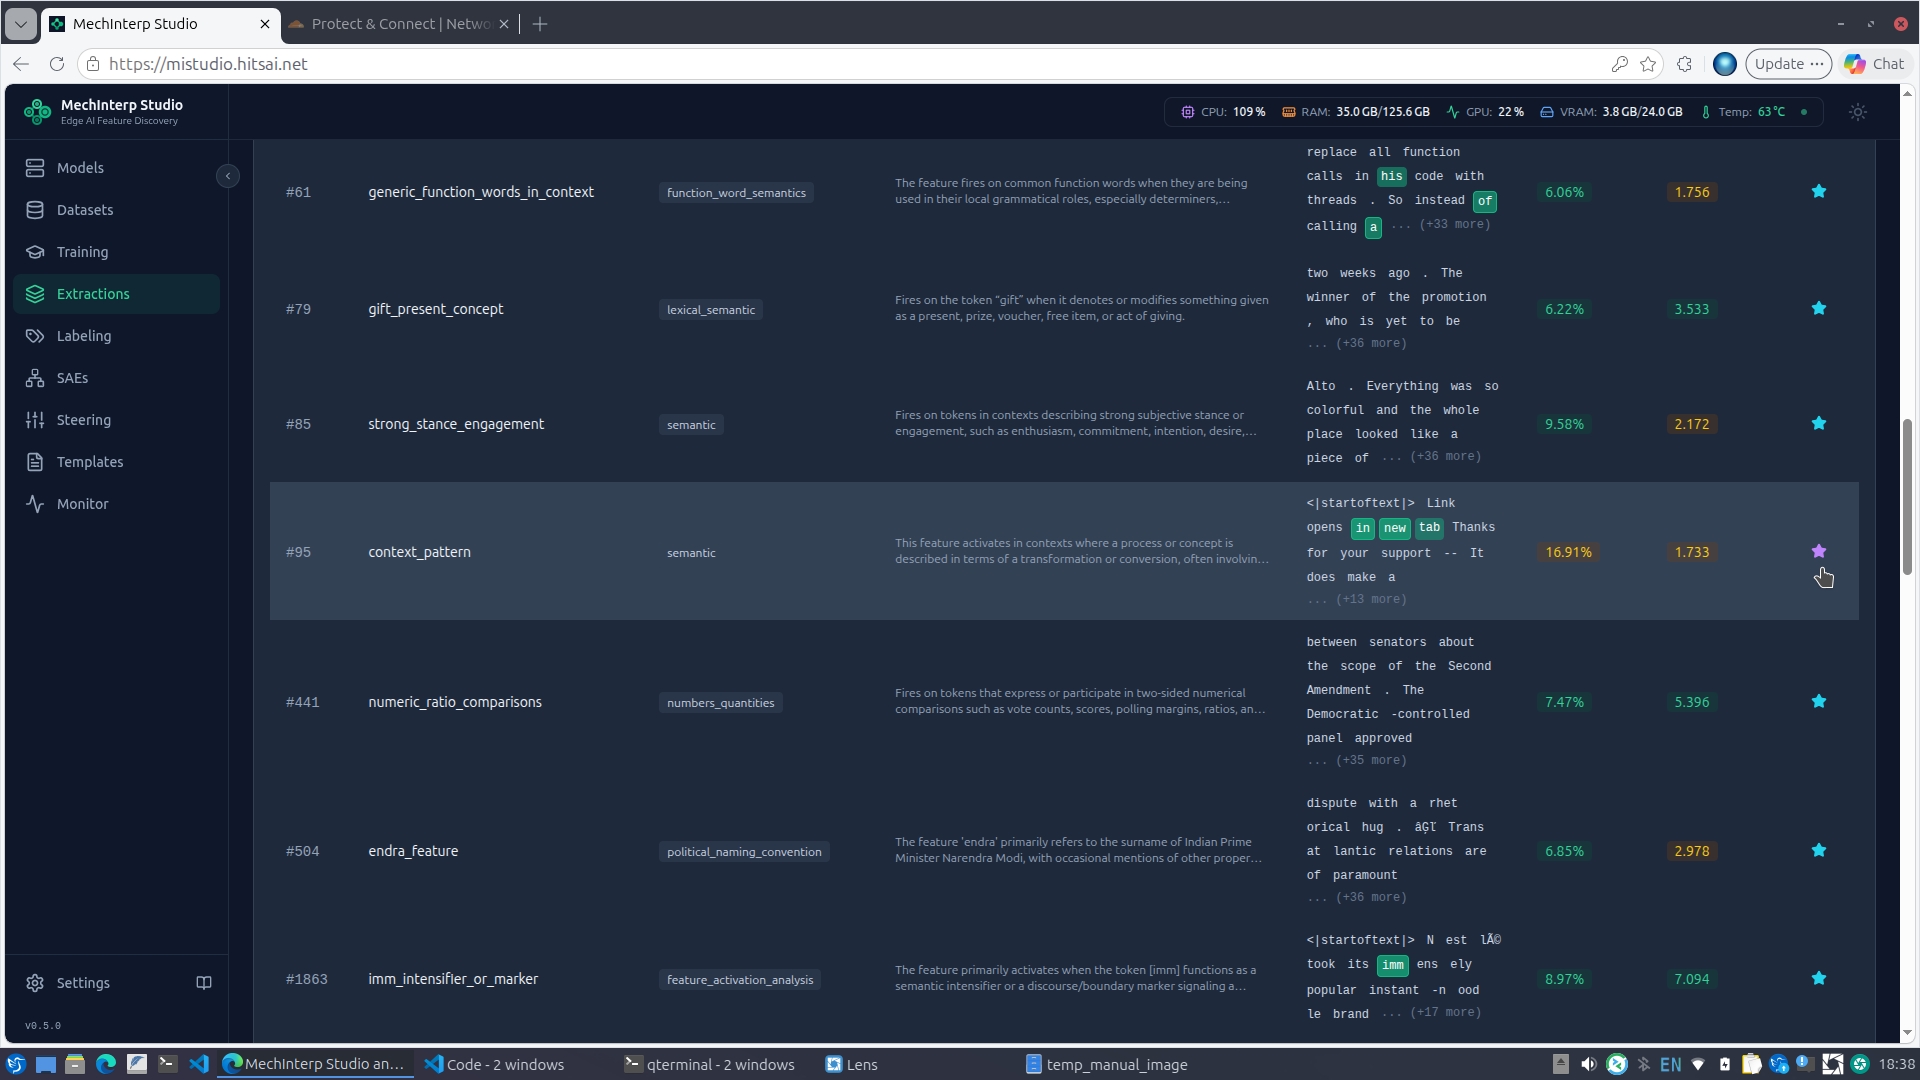The image size is (1920, 1080).
Task: Open a new browser tab
Action: pos(540,24)
